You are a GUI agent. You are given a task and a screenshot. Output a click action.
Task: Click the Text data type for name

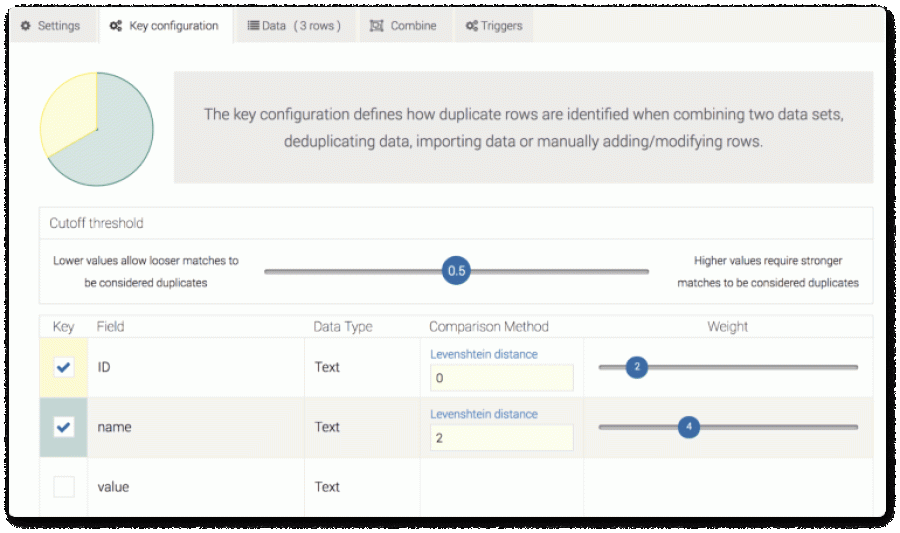tap(327, 427)
